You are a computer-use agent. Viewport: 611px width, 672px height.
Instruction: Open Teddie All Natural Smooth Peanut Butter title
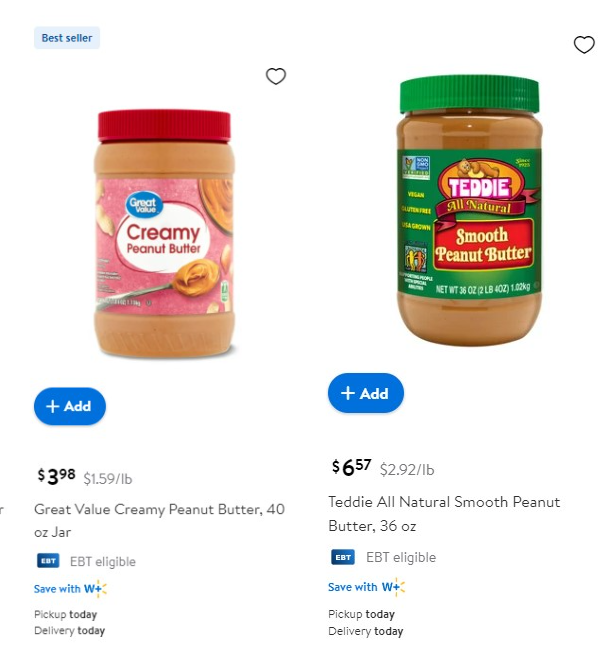coord(444,514)
